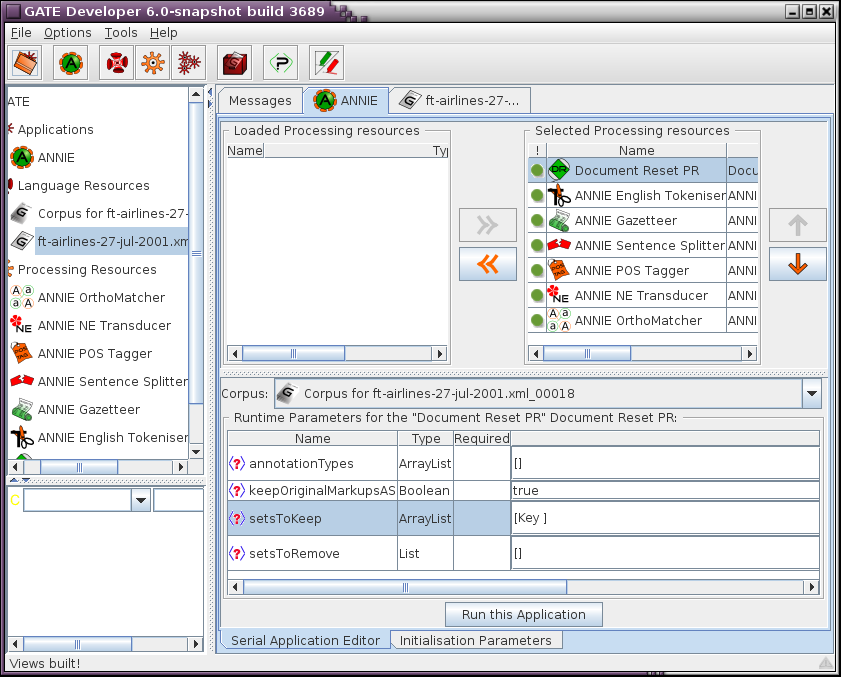The height and width of the screenshot is (677, 841).
Task: Move selected resource down with orange arrow
Action: (x=798, y=264)
